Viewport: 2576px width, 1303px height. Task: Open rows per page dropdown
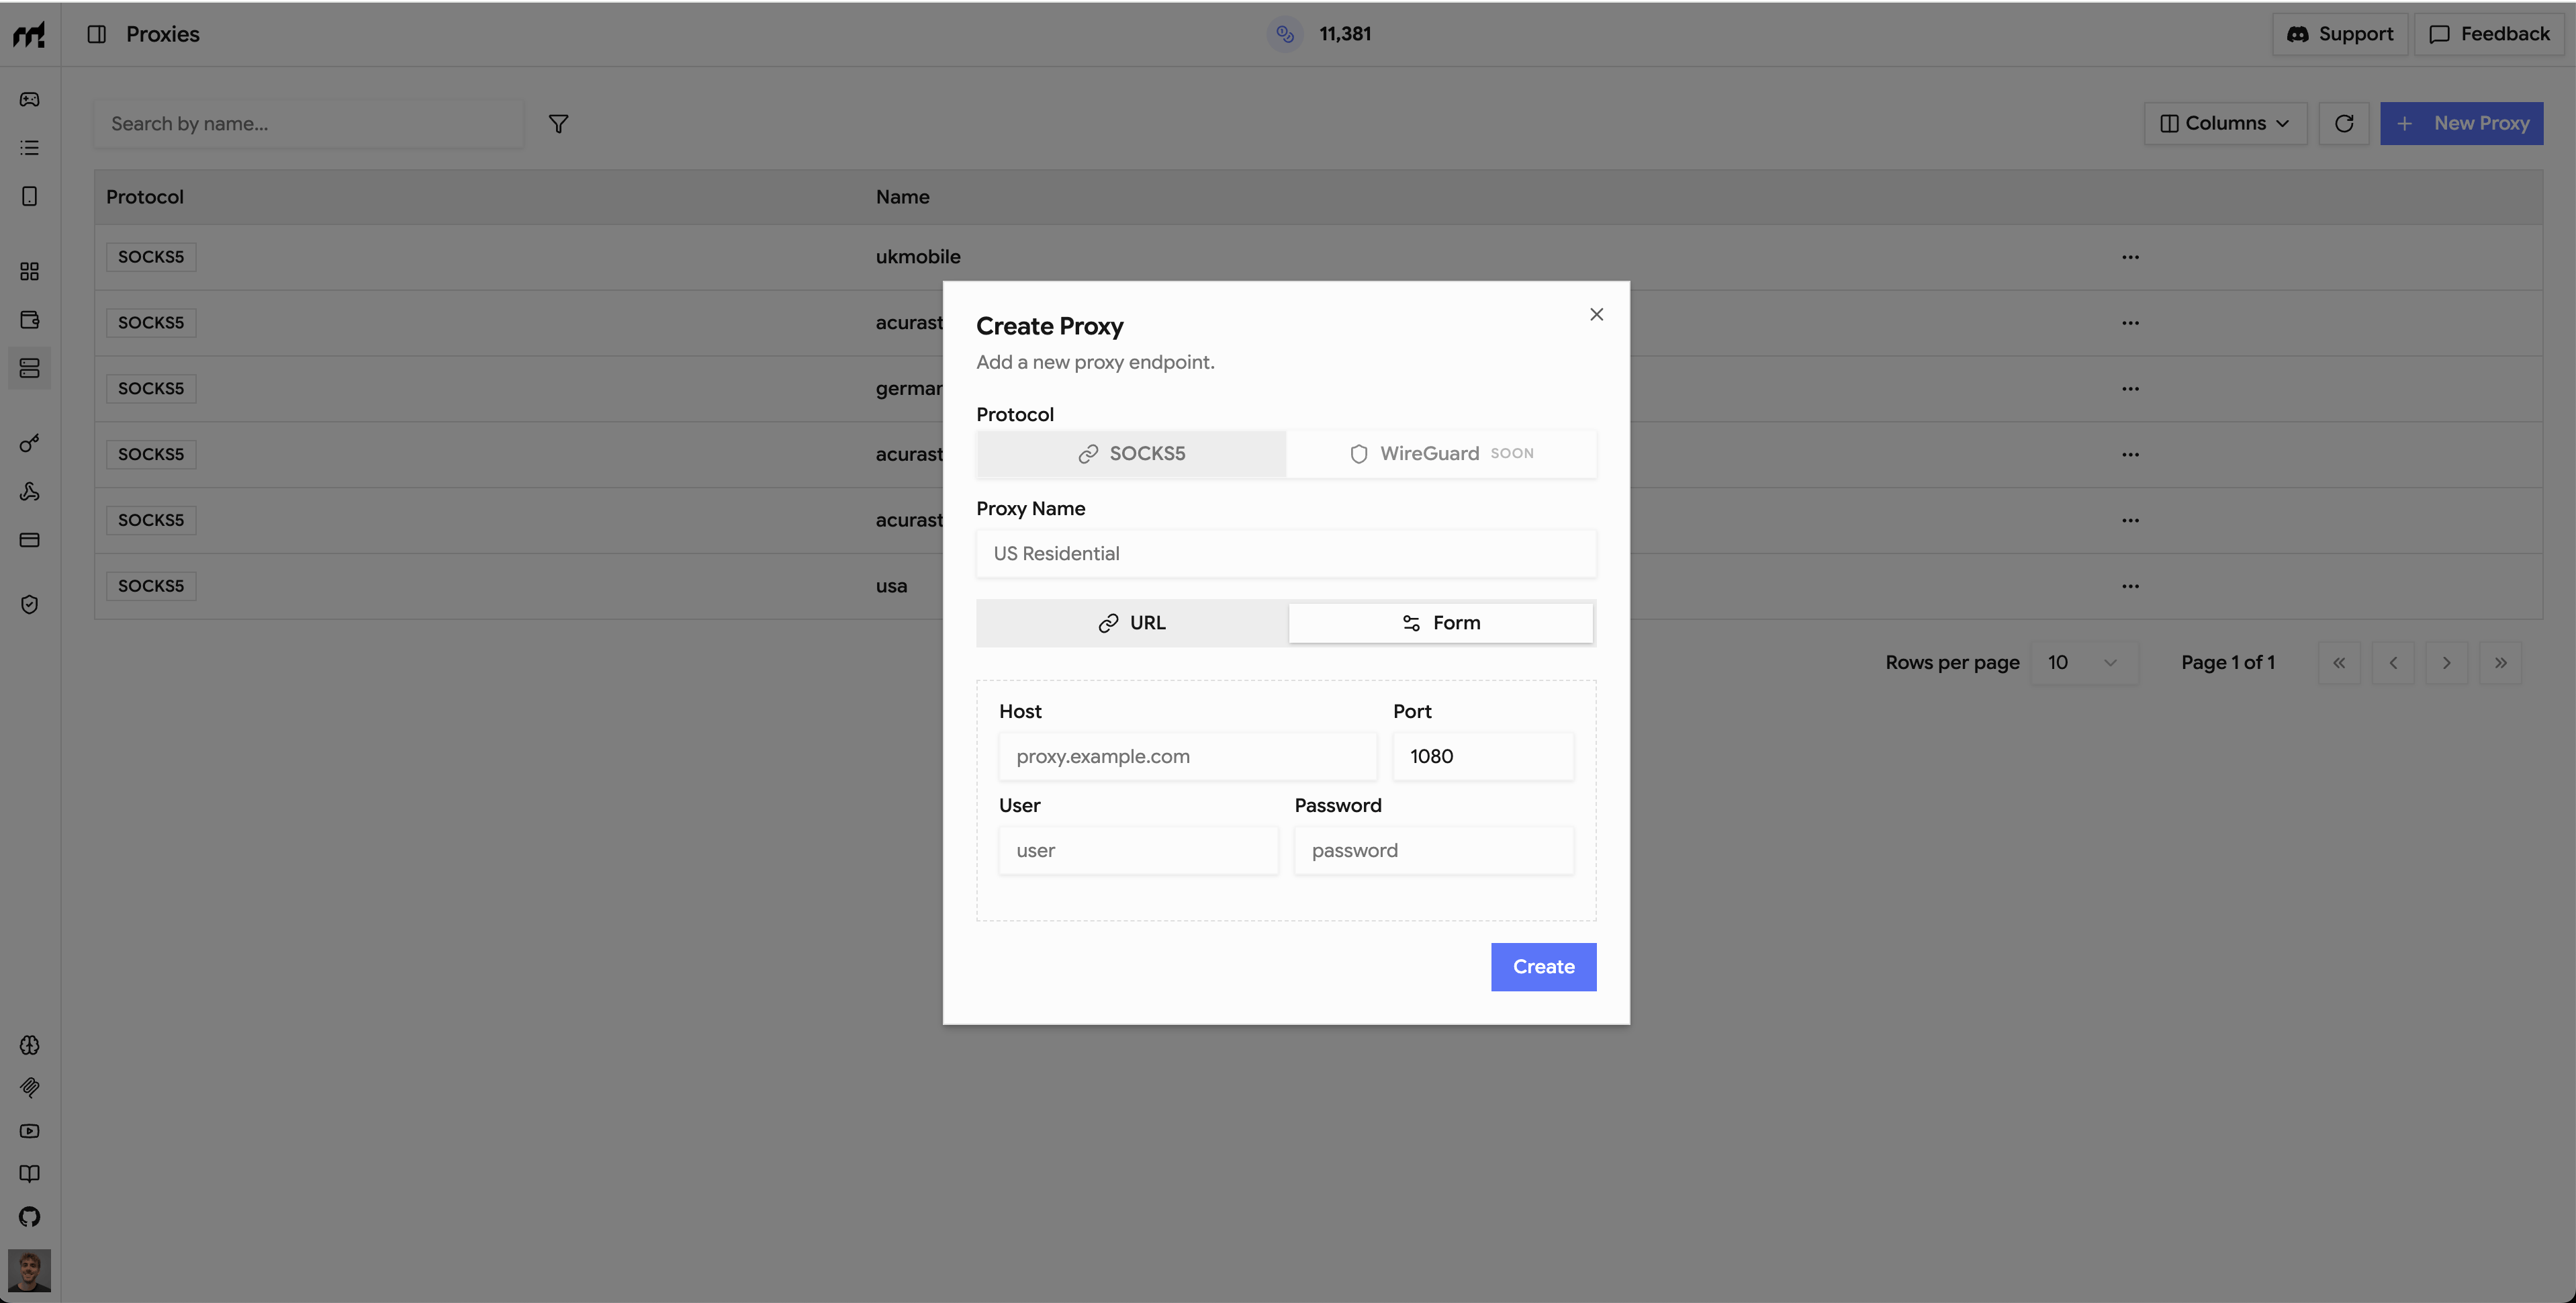2084,663
